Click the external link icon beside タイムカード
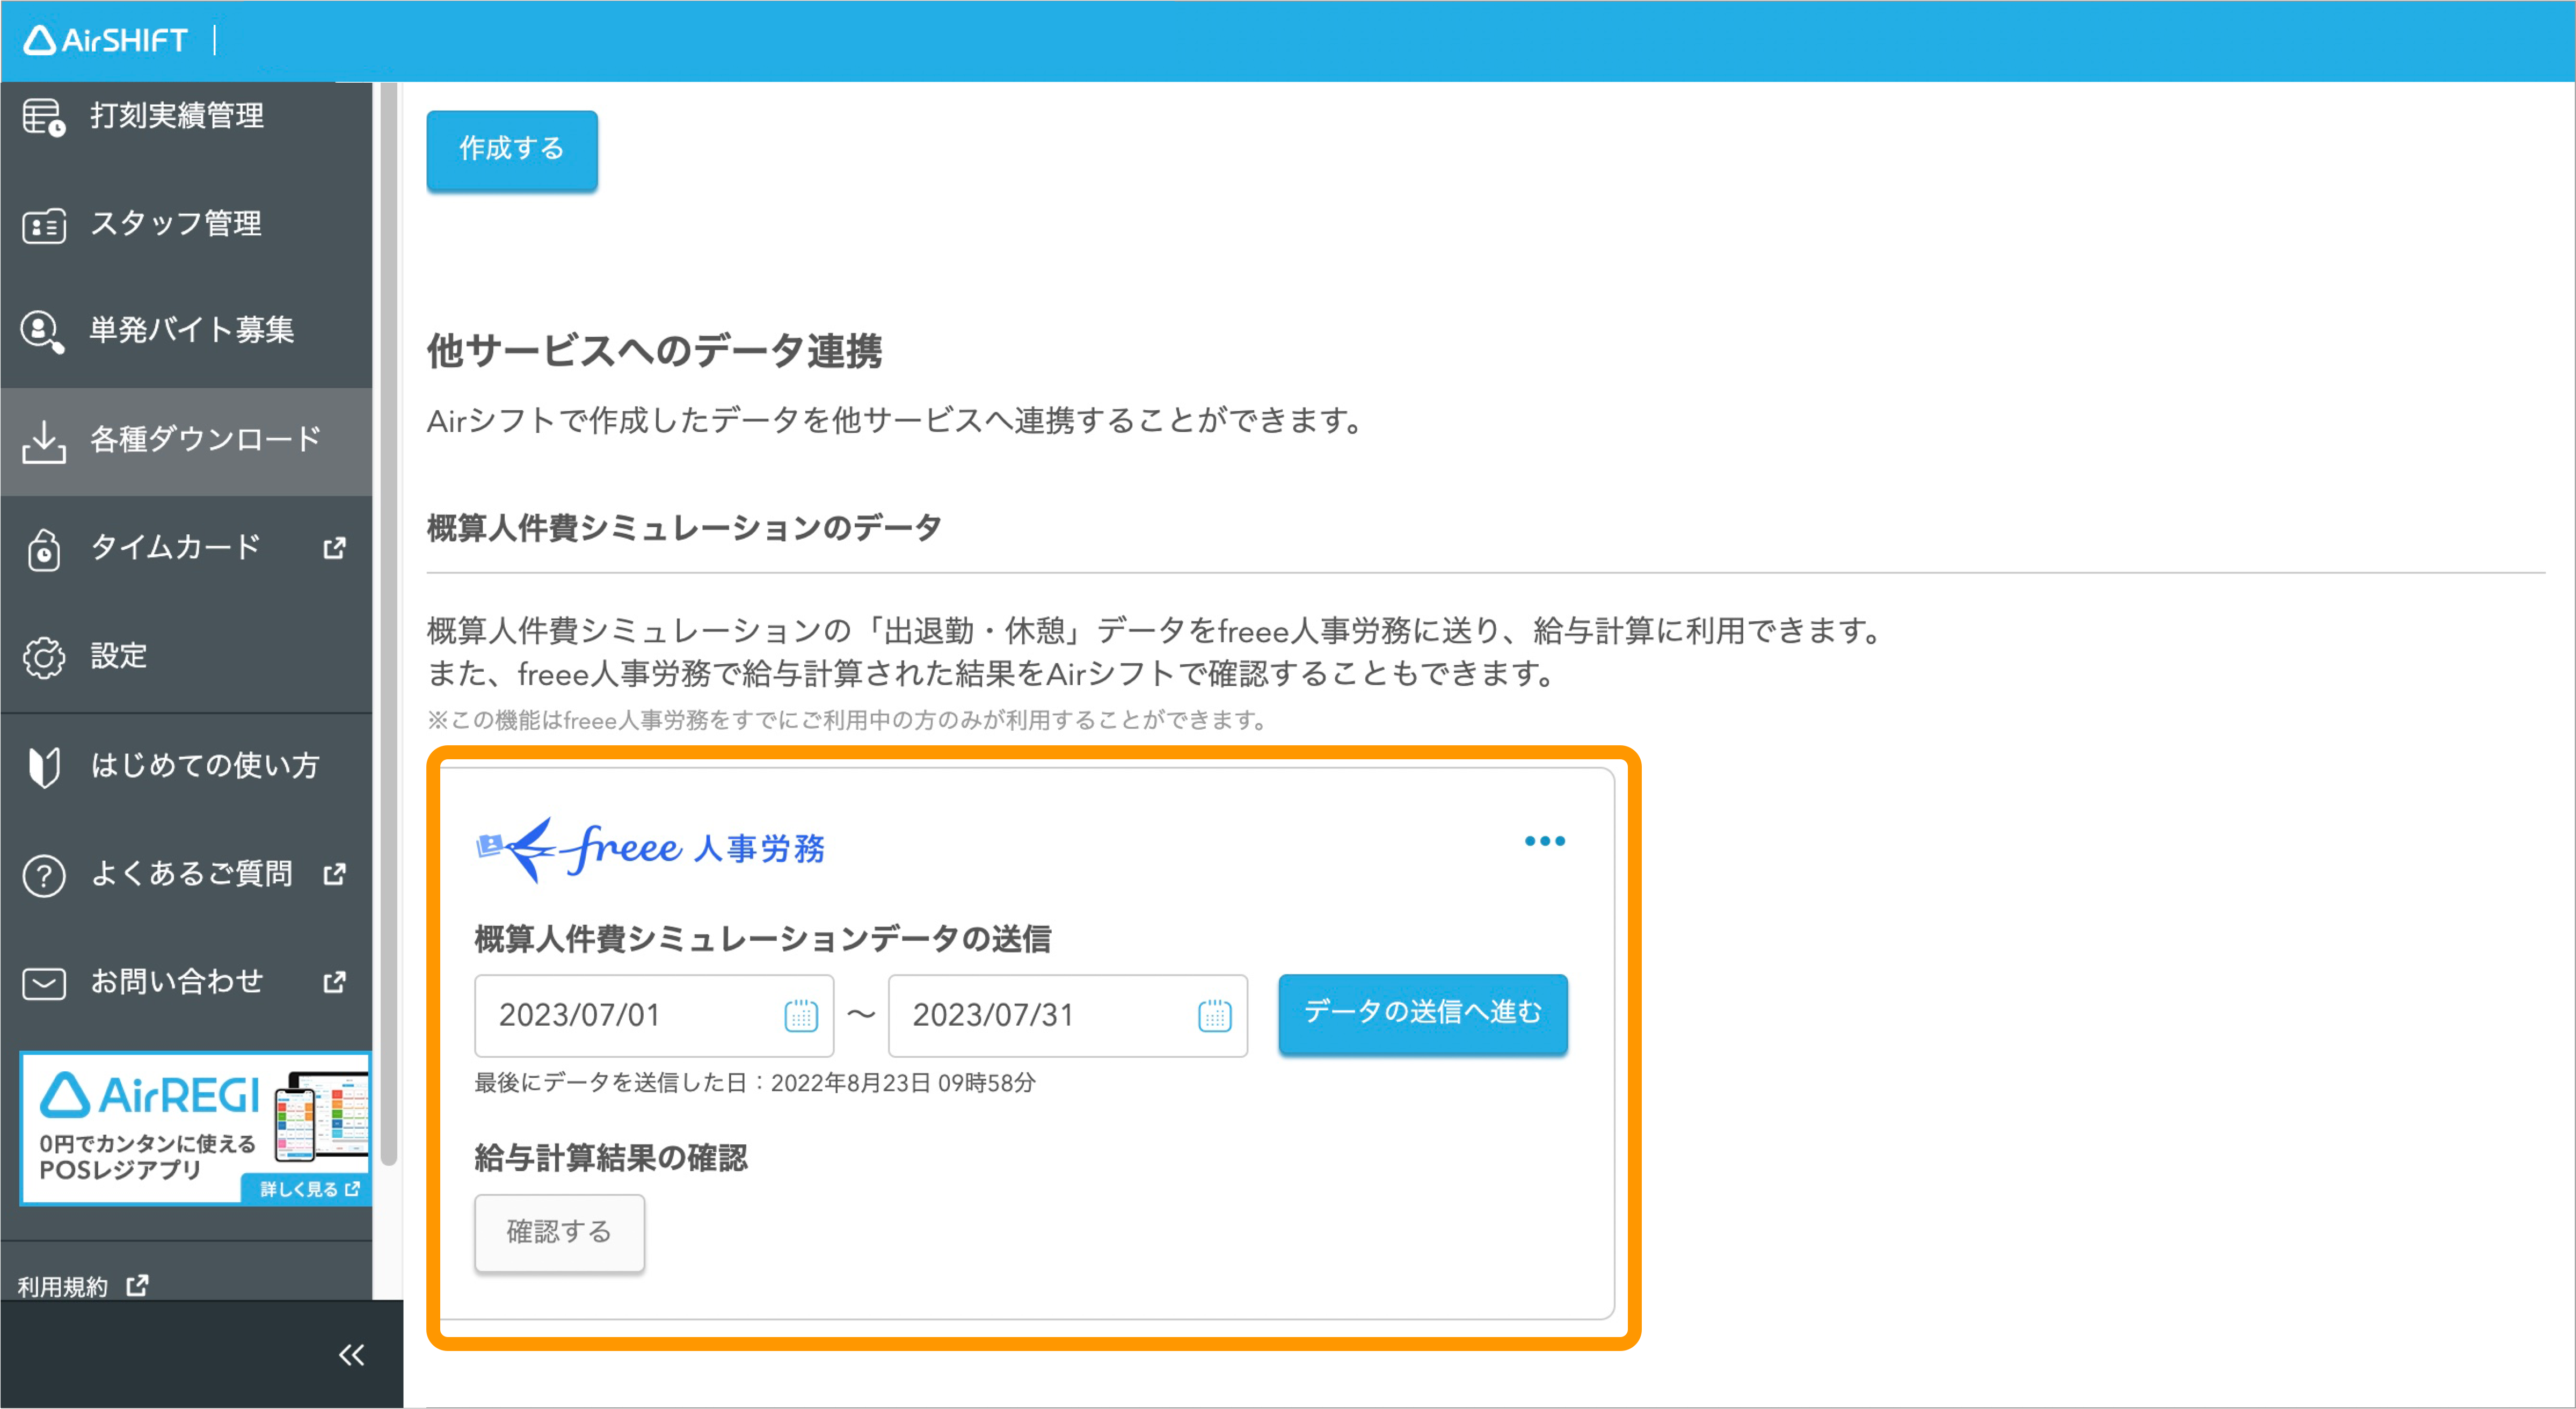 [335, 548]
